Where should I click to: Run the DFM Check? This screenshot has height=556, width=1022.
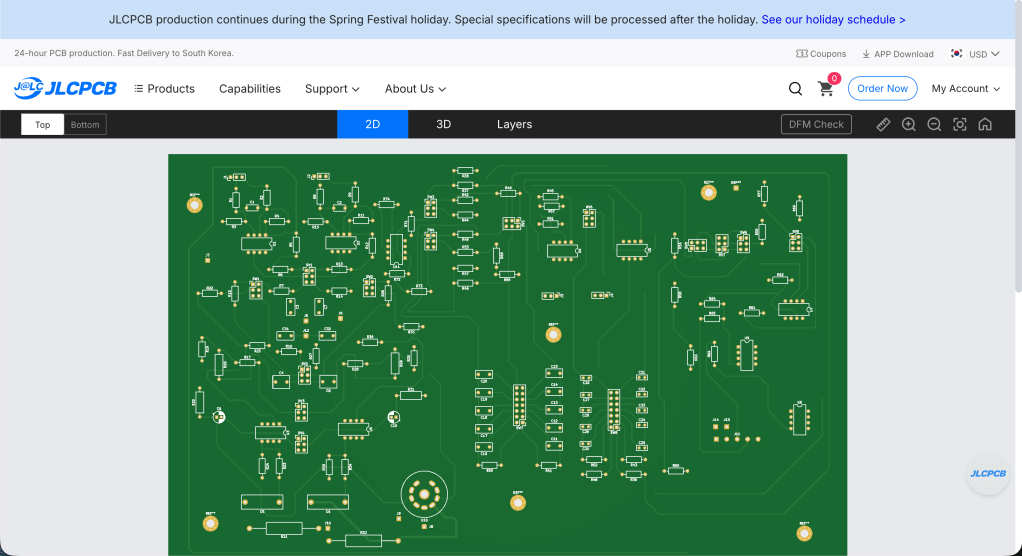point(816,124)
